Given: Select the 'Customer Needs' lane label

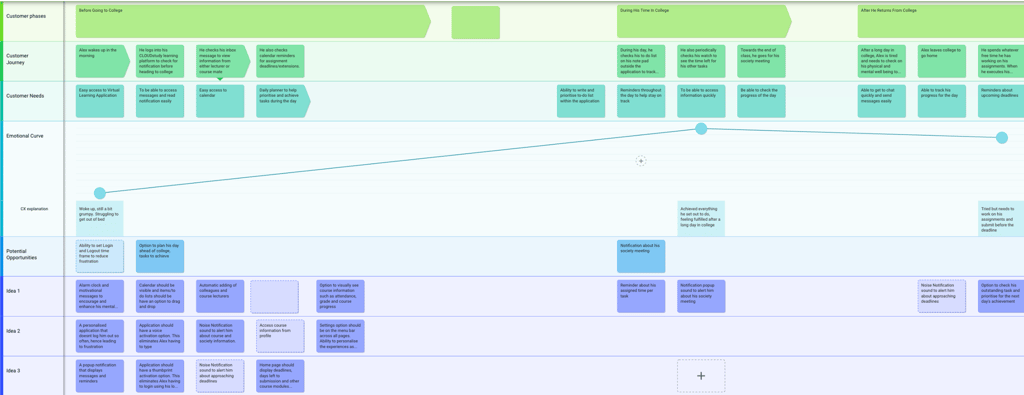Looking at the screenshot, I should pyautogui.click(x=25, y=96).
